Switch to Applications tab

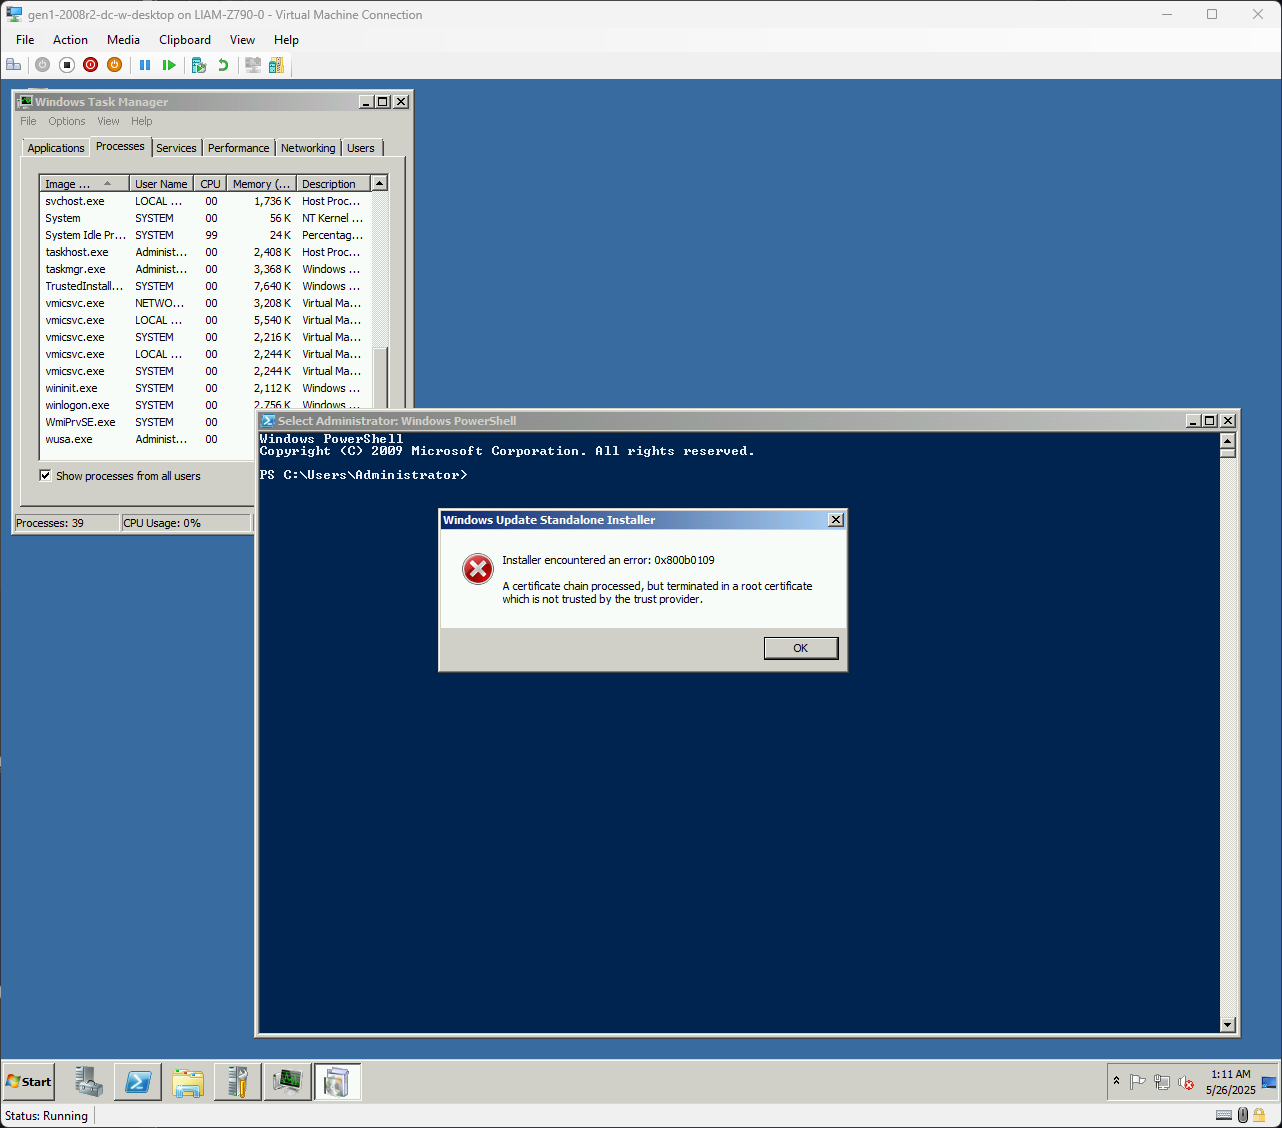click(x=56, y=148)
